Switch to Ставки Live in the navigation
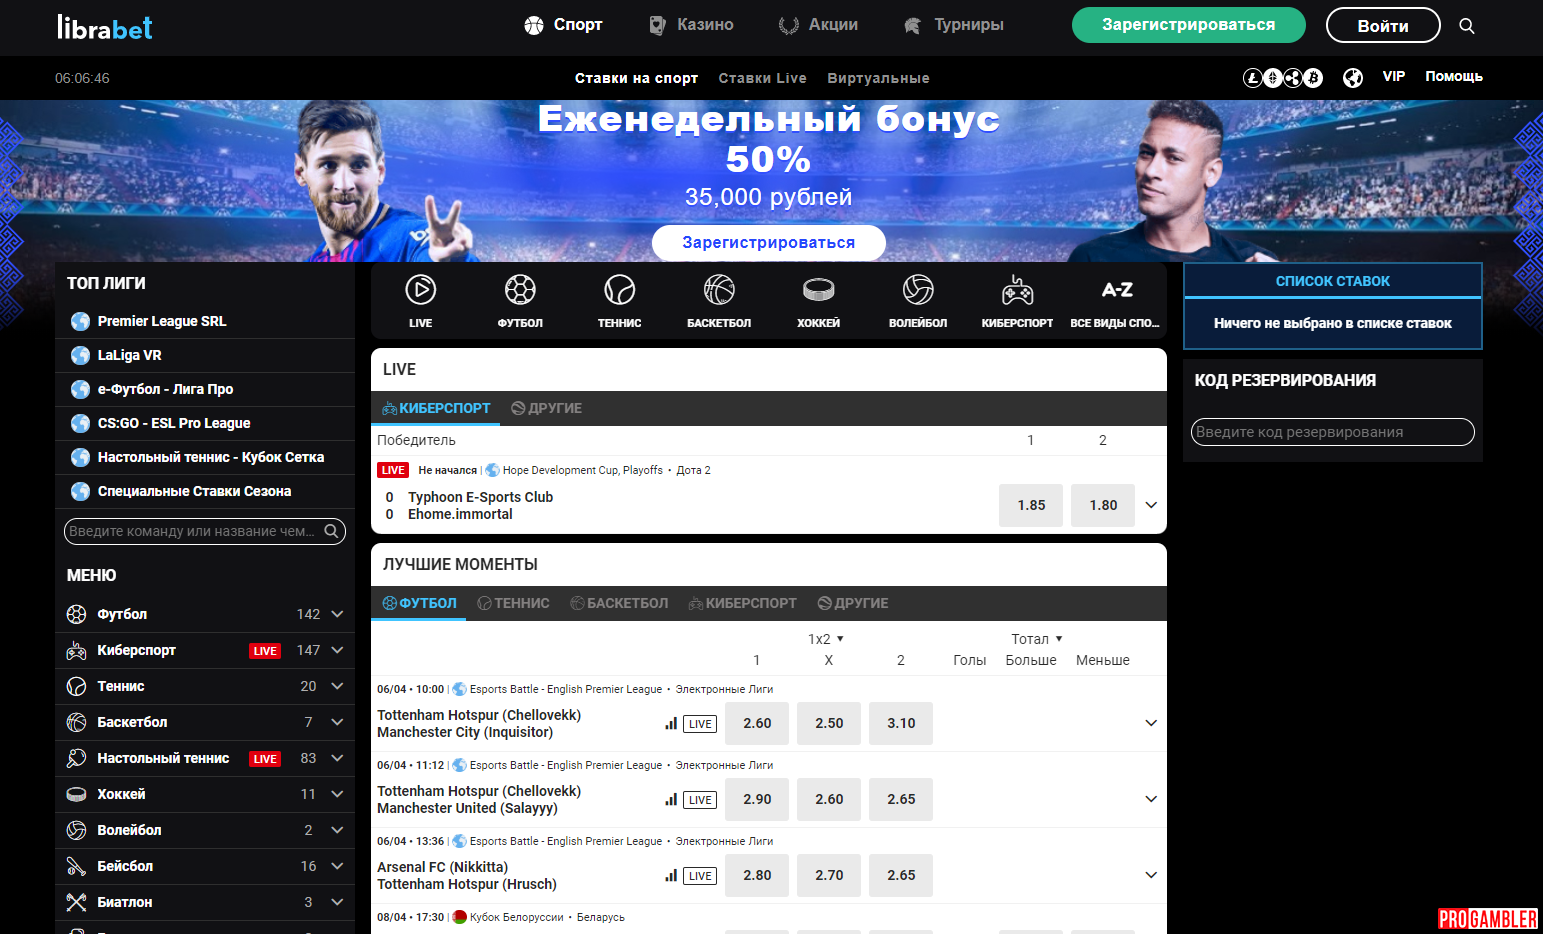The height and width of the screenshot is (934, 1543). (x=762, y=78)
